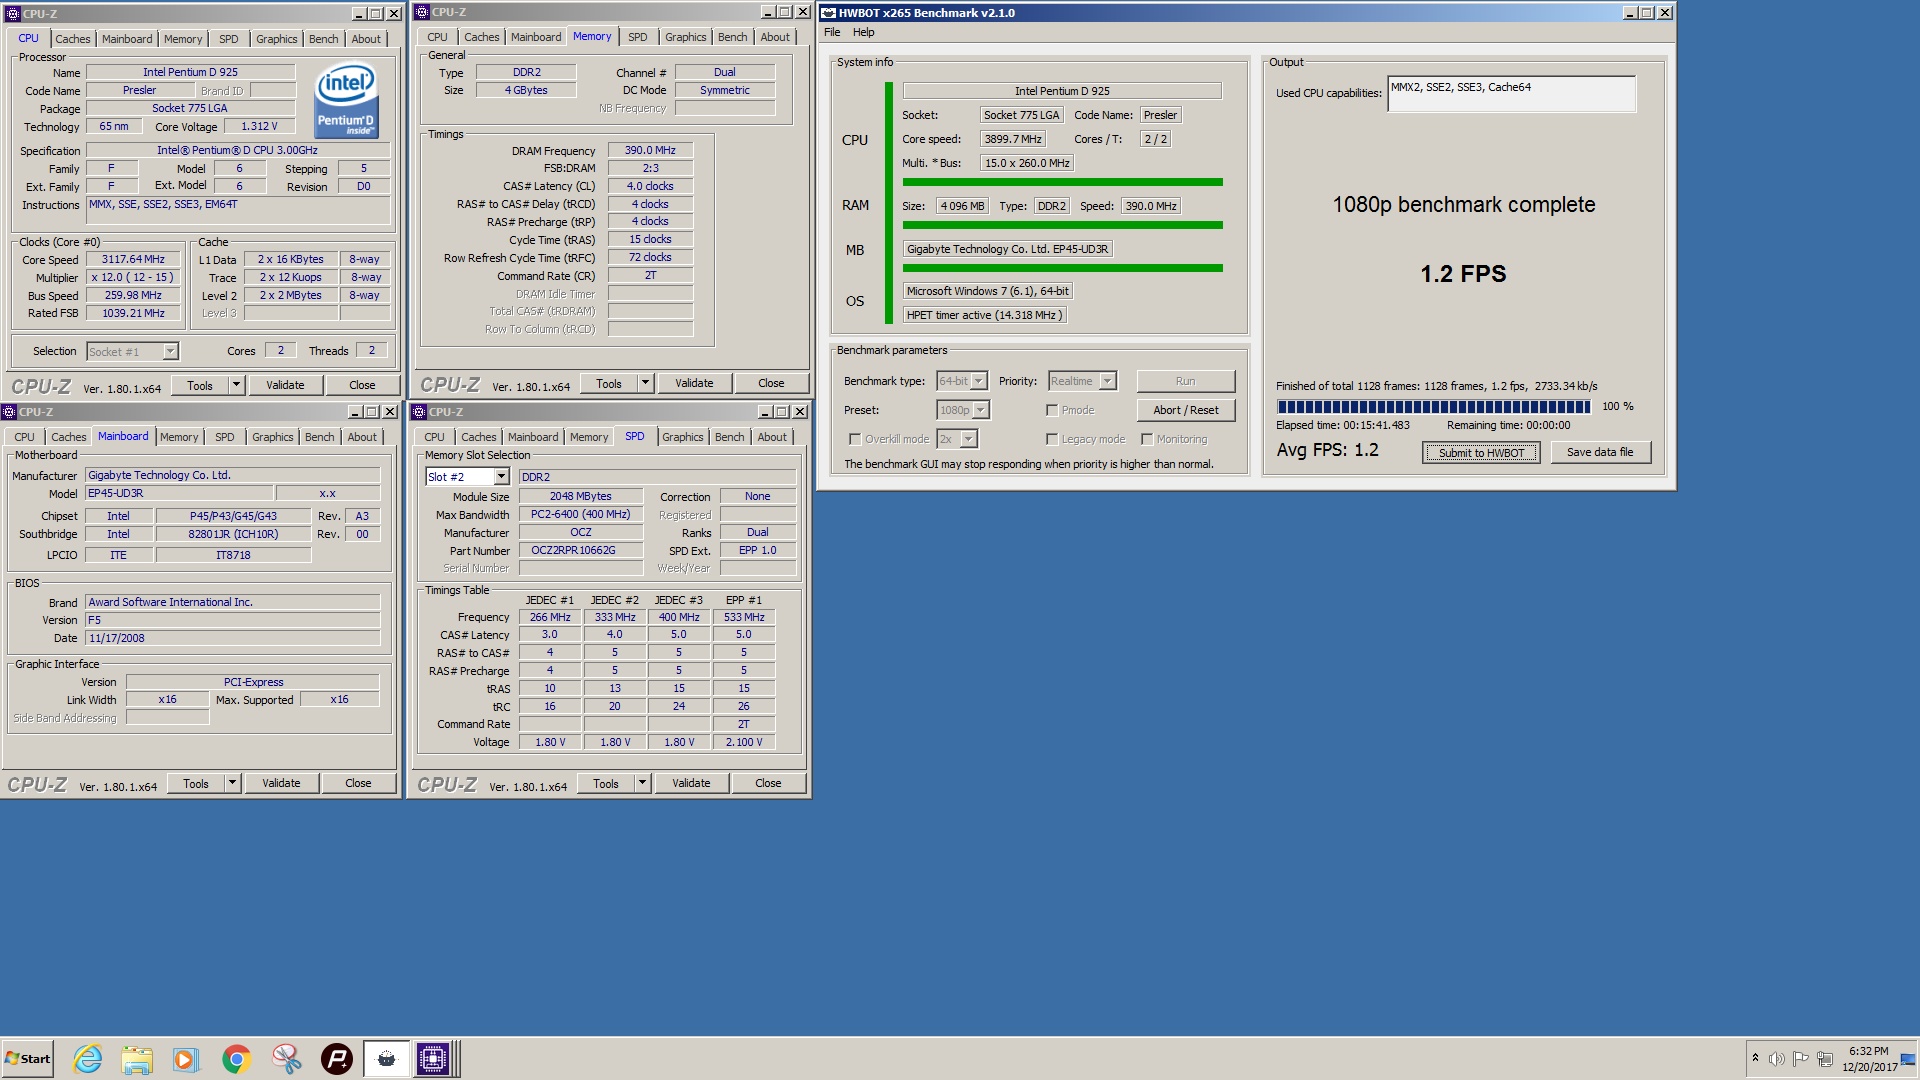This screenshot has height=1080, width=1920.
Task: Expand Tools arrow in CPU-Z Memory window
Action: [x=646, y=383]
